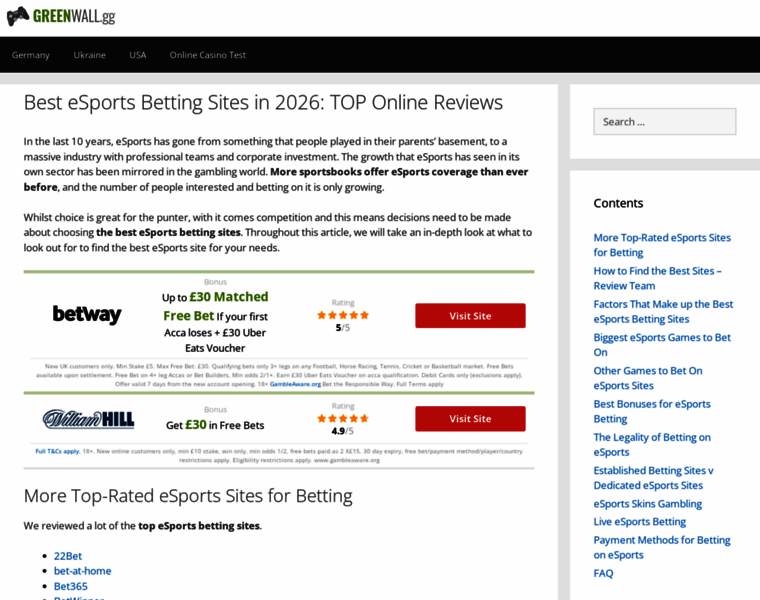Focus the Search input field
Screen dimensions: 760x600
665,121
